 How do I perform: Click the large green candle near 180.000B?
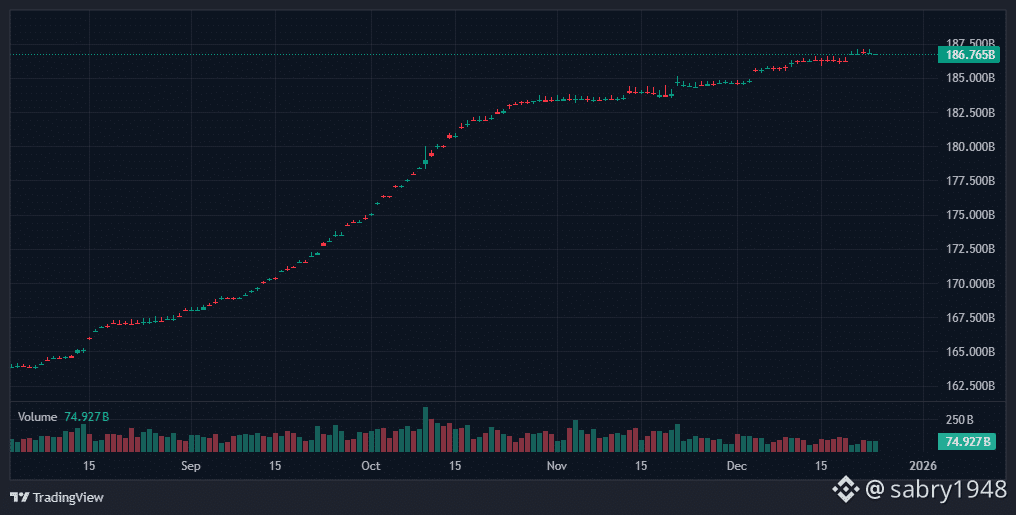(426, 157)
